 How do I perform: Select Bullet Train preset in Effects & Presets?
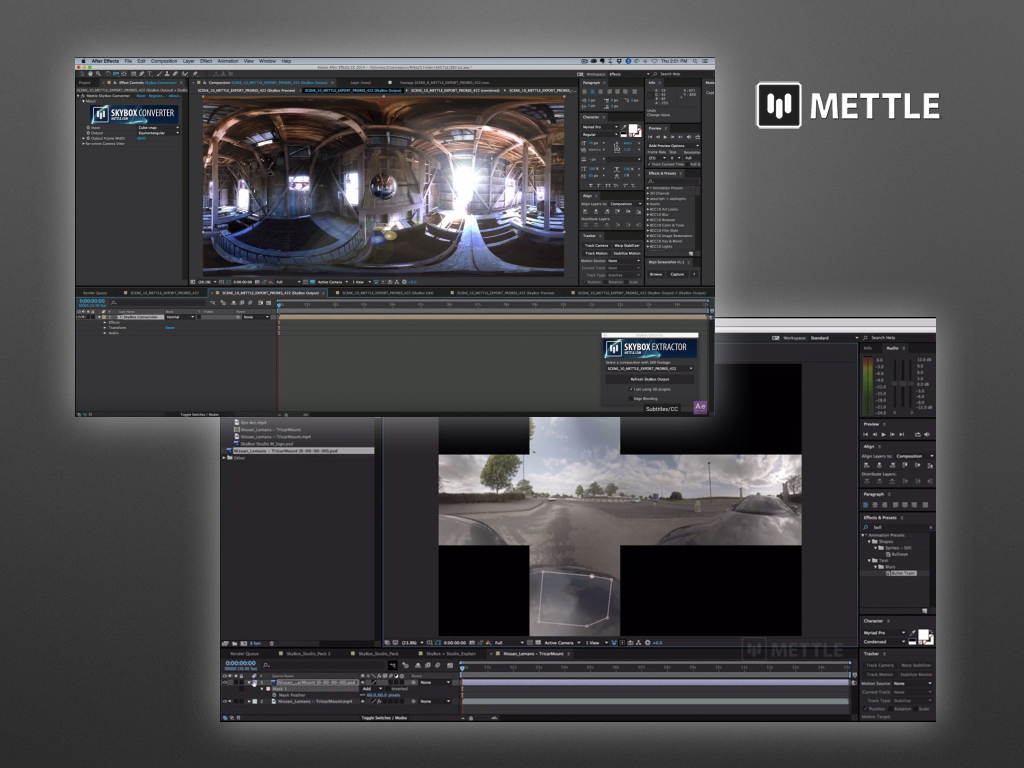tap(902, 573)
